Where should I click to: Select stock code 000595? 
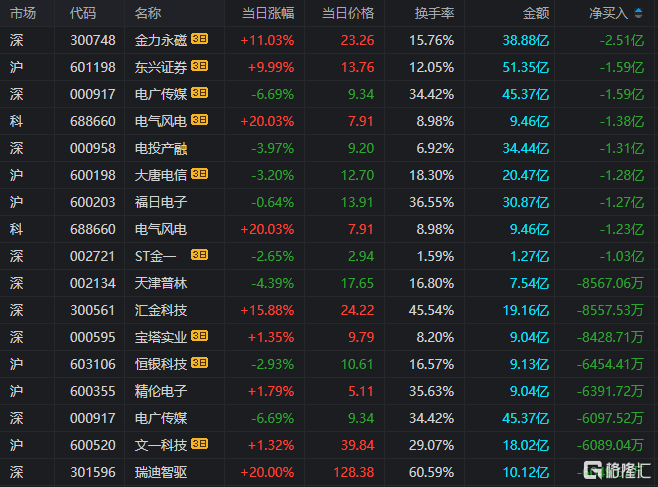[93, 337]
